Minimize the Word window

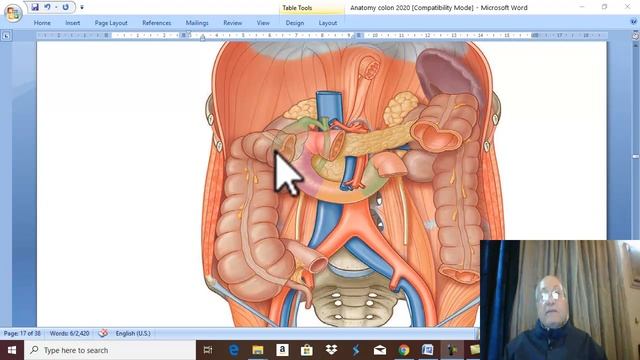(582, 7)
